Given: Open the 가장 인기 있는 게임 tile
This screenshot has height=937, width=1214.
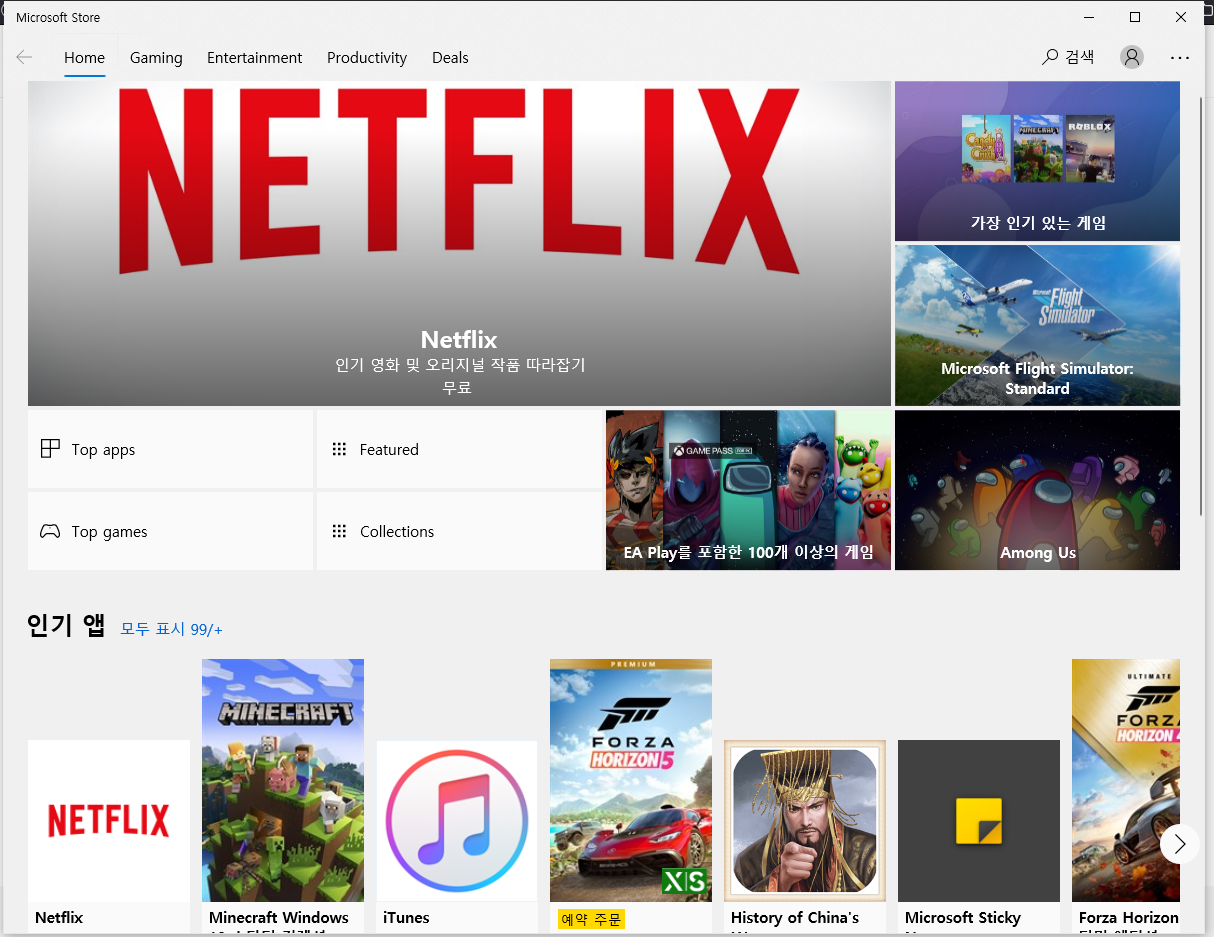Looking at the screenshot, I should point(1037,161).
